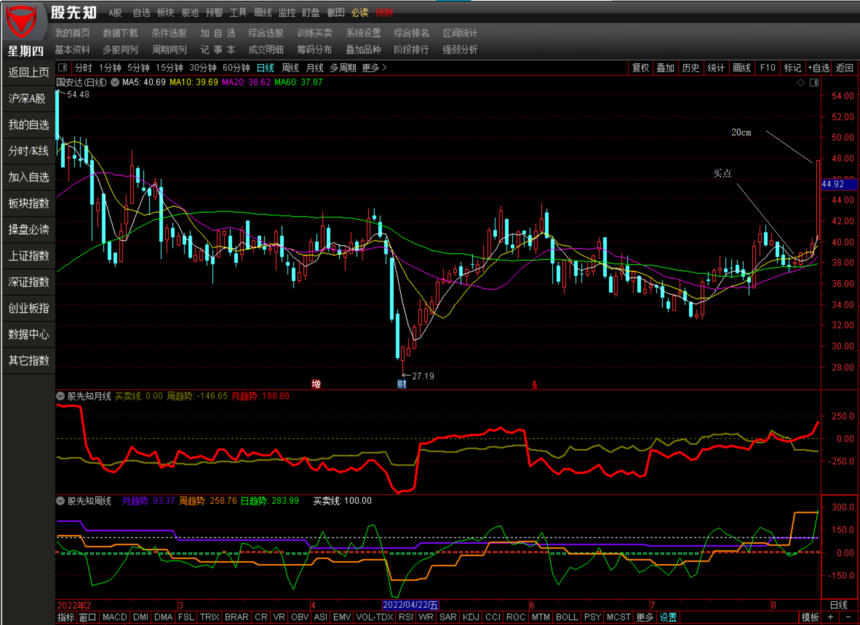
Task: Click the minus zoom button at the bottom right
Action: click(848, 617)
